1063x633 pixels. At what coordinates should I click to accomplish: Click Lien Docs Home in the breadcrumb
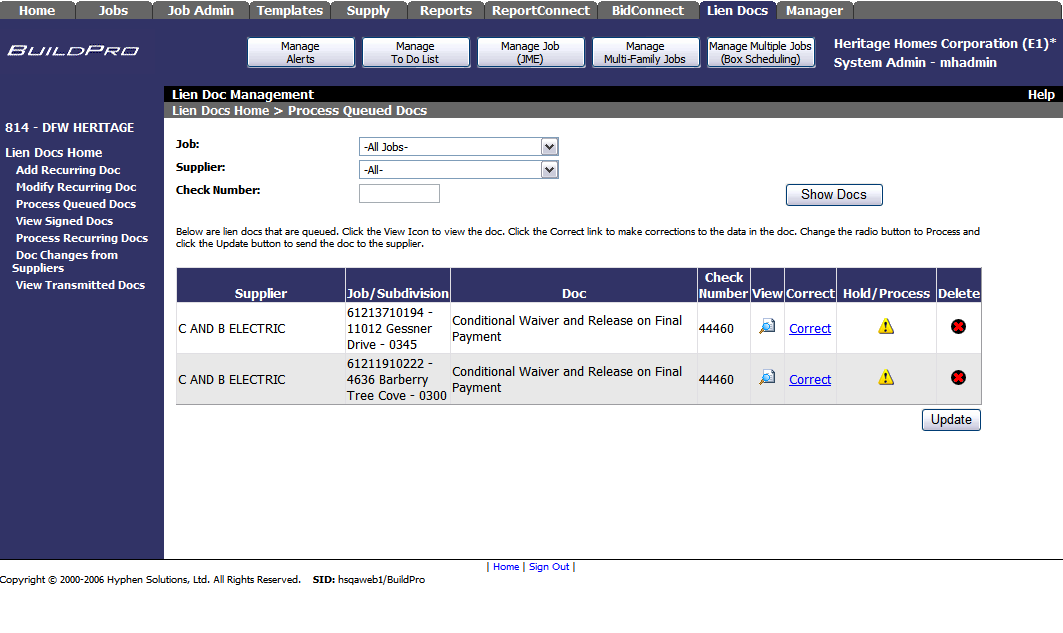(220, 110)
